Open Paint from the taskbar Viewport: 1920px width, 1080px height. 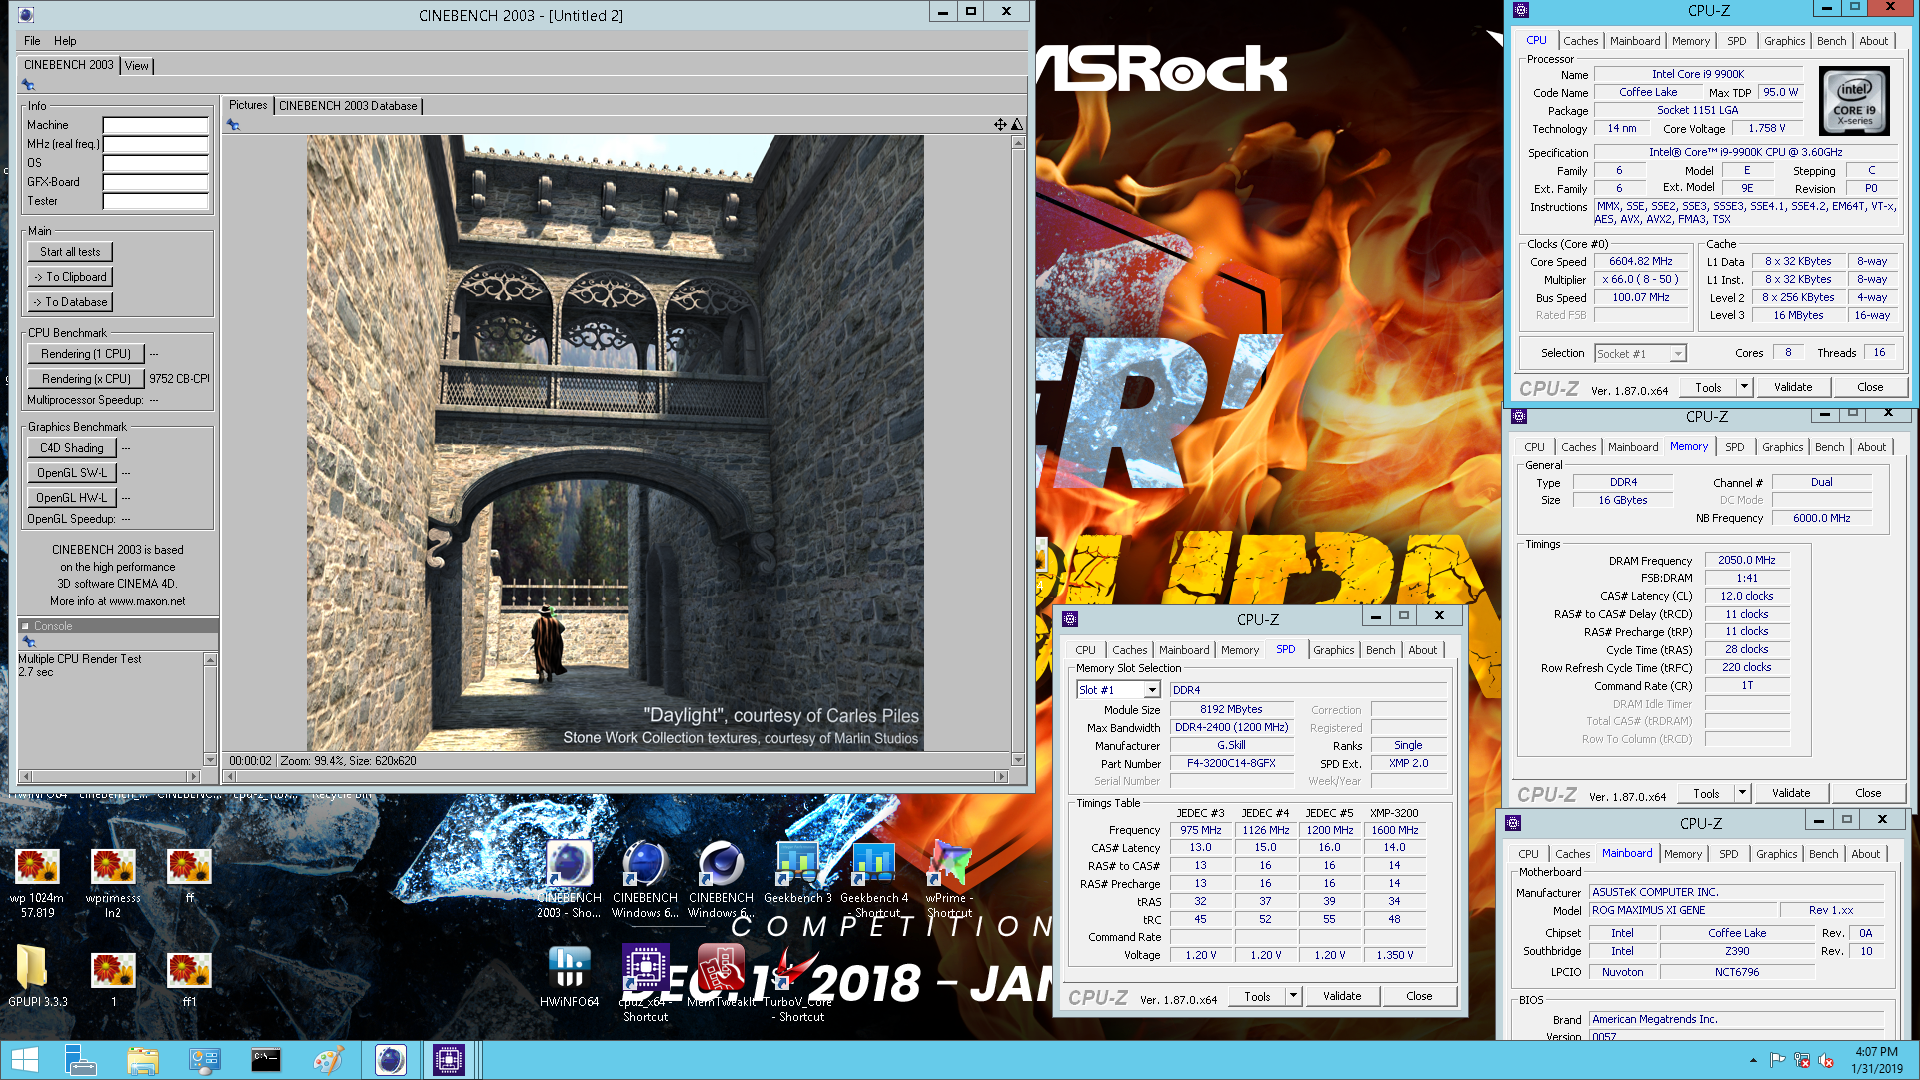tap(328, 1060)
